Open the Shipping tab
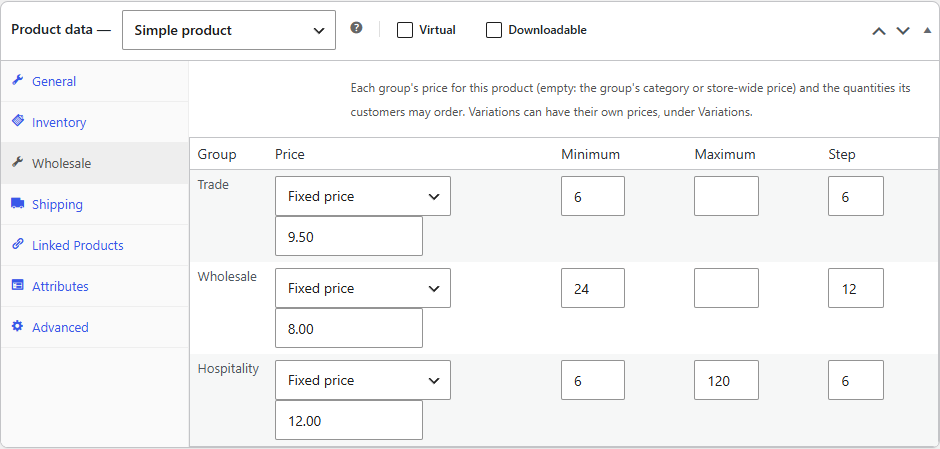The image size is (940, 449). [x=95, y=204]
